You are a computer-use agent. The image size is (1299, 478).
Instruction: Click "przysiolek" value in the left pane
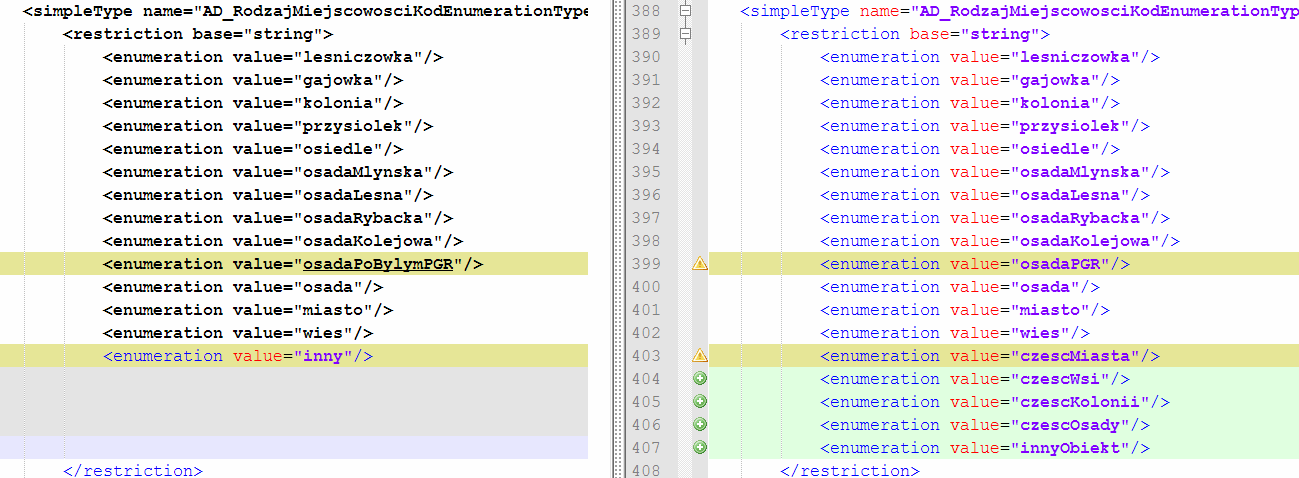(352, 126)
